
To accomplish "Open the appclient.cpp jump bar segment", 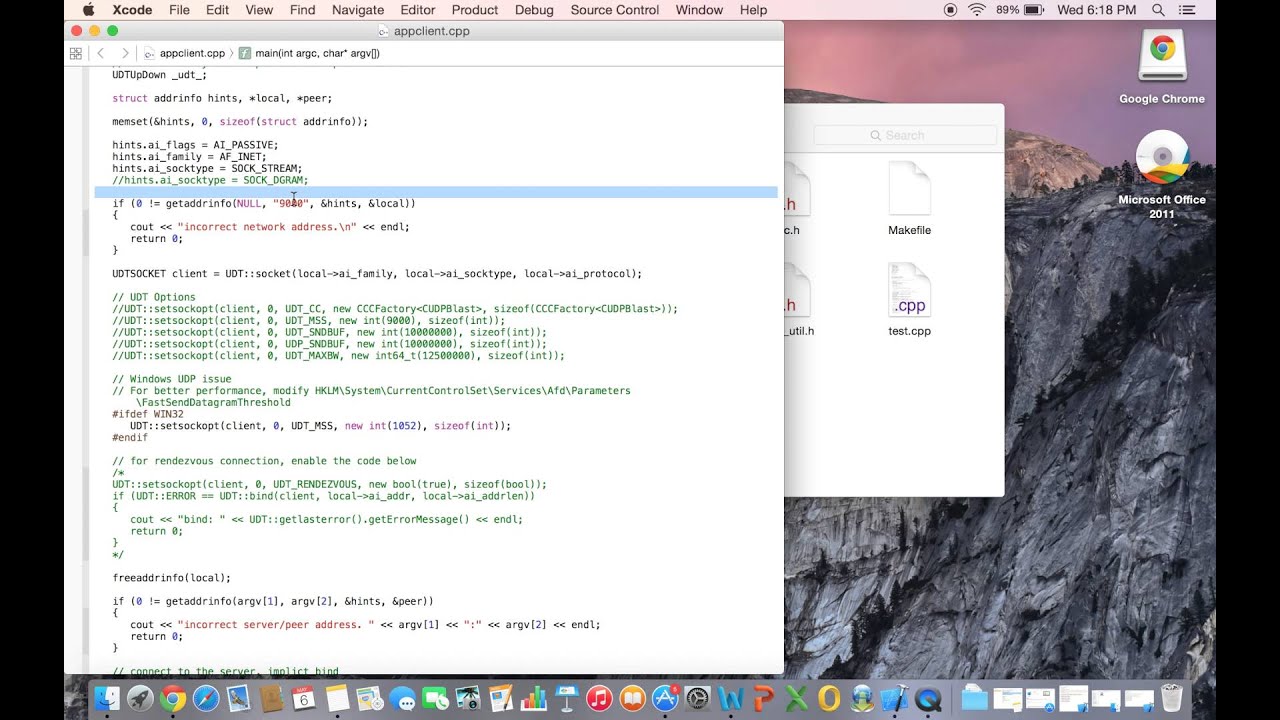I will coord(184,53).
